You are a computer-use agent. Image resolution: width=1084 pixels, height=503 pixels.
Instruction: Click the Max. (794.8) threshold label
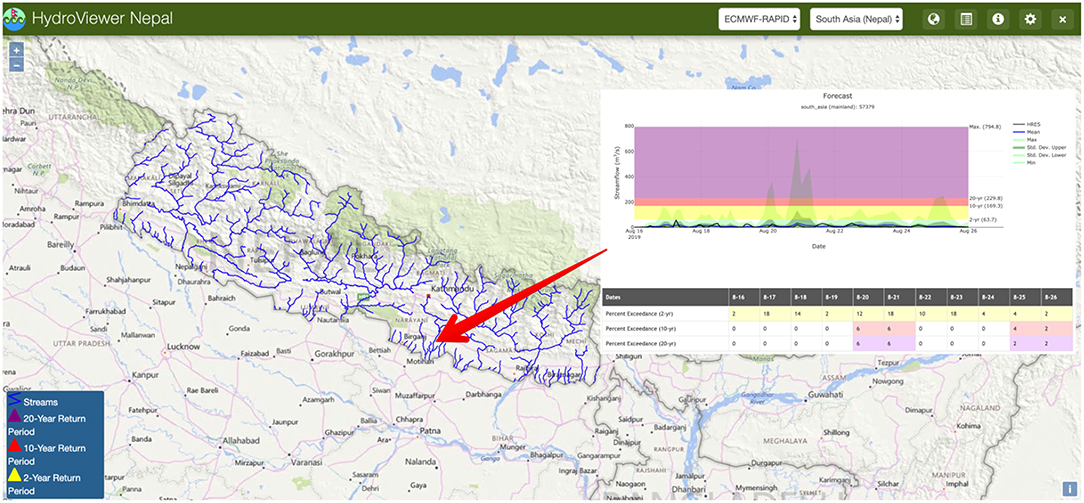tap(984, 126)
